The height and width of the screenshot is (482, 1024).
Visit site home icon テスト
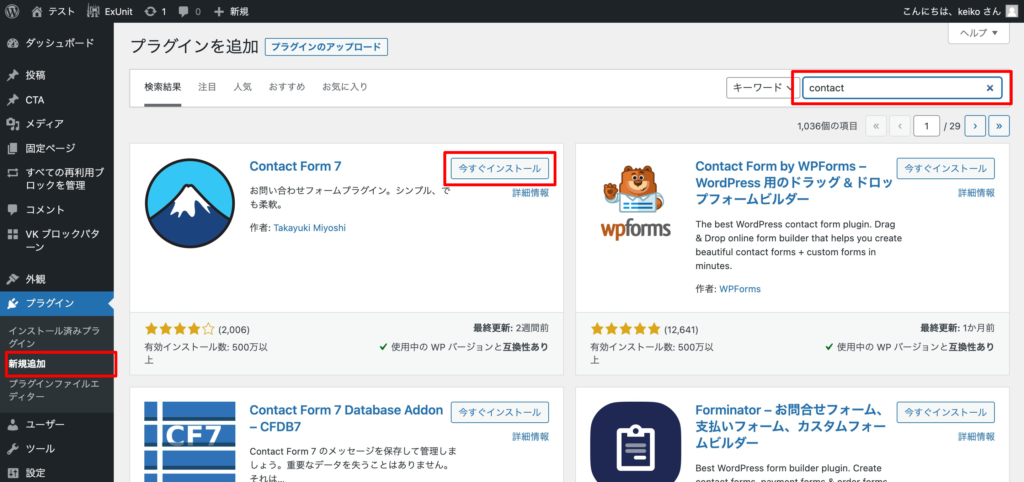click(x=53, y=11)
